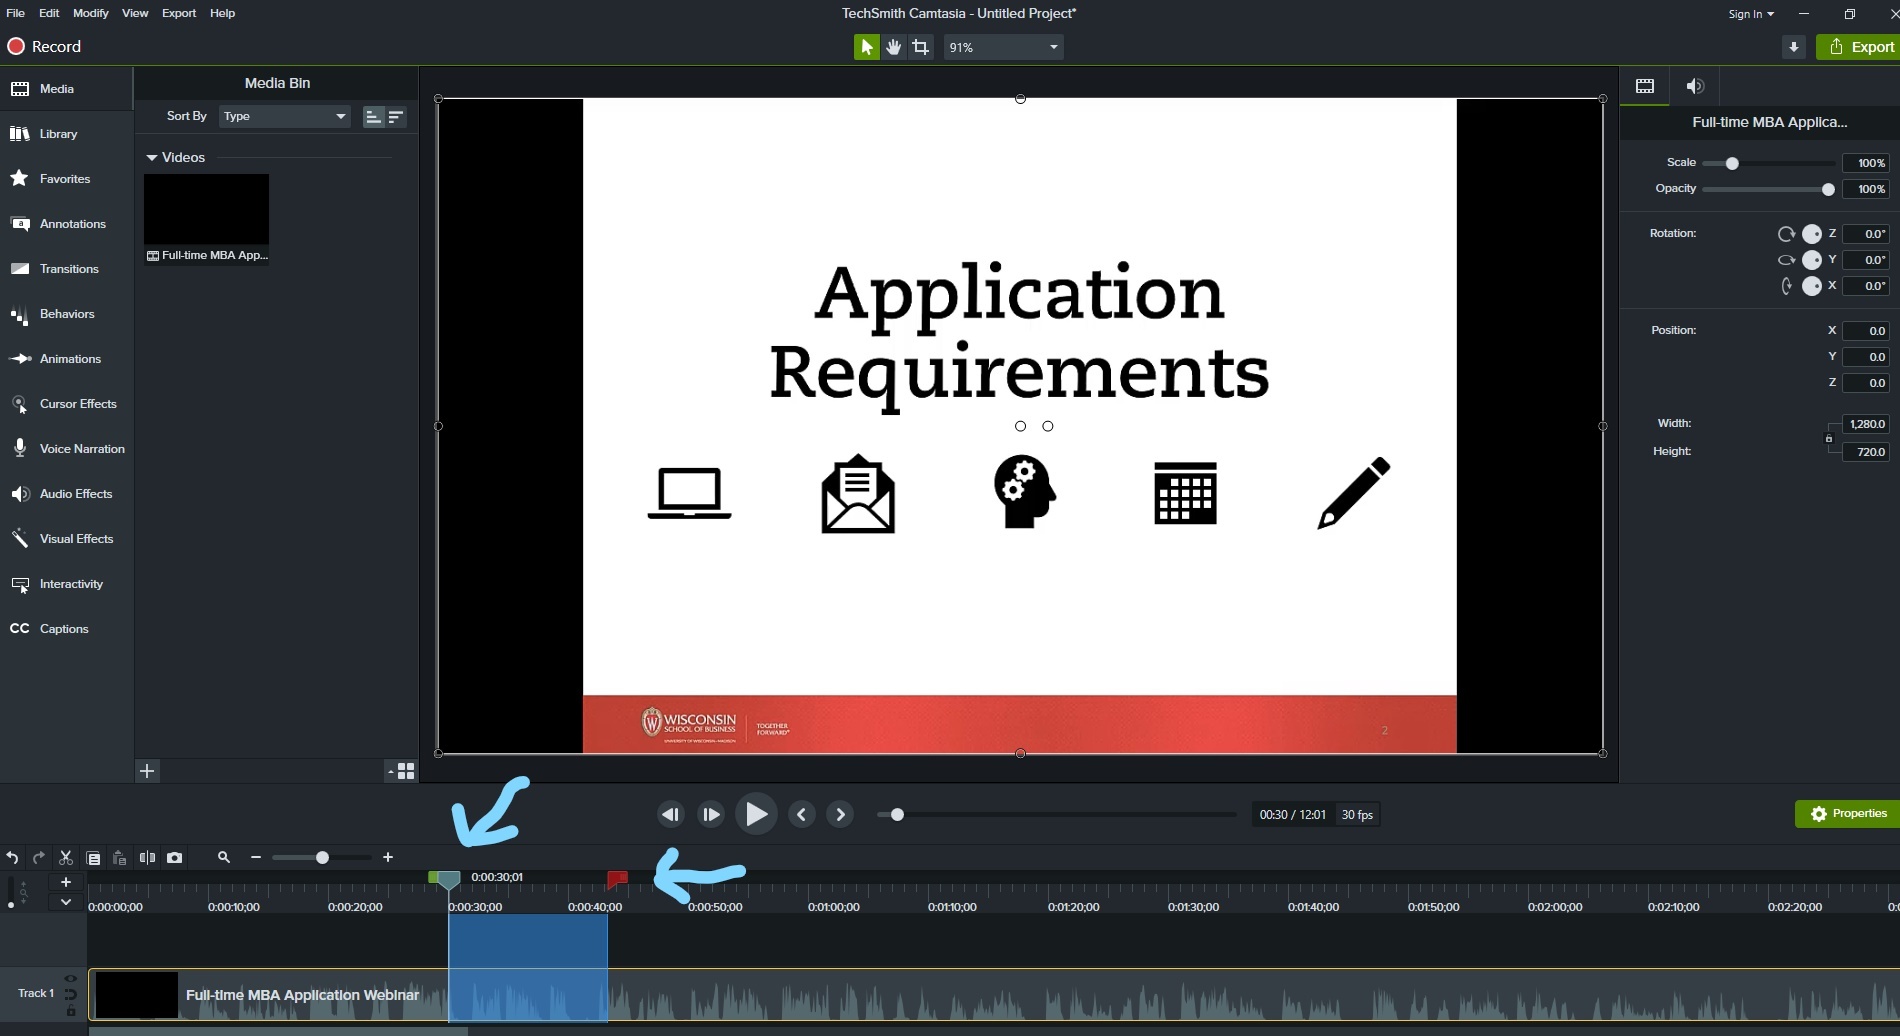
Task: Open the Modify menu
Action: click(x=90, y=13)
